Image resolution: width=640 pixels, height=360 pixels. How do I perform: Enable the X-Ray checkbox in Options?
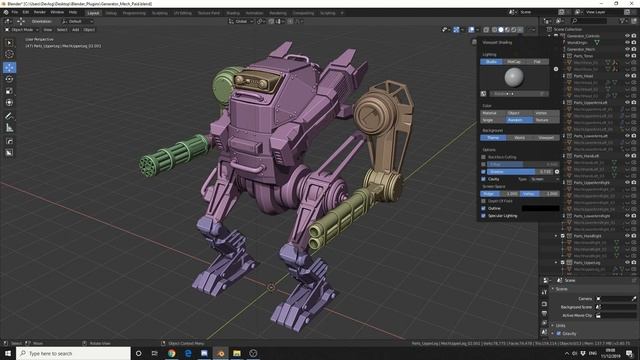484,164
